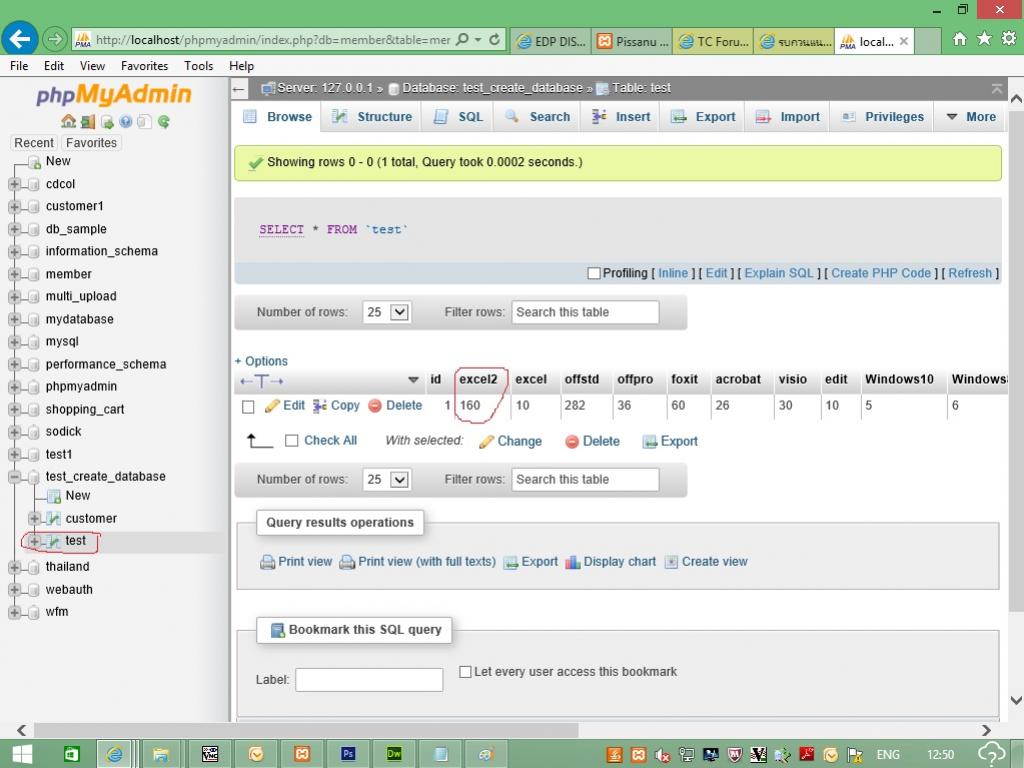
Task: Open column display options arrow near id
Action: pyautogui.click(x=413, y=380)
